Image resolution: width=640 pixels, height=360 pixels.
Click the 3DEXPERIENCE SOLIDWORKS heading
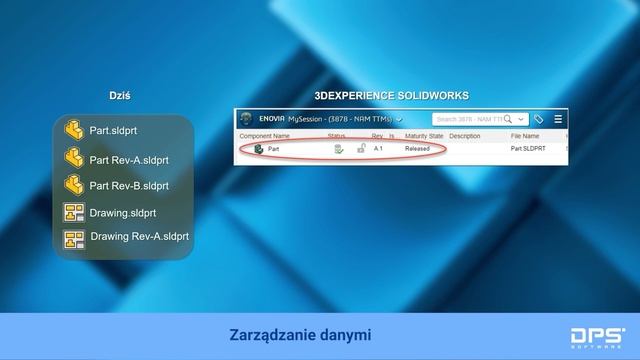[x=391, y=96]
